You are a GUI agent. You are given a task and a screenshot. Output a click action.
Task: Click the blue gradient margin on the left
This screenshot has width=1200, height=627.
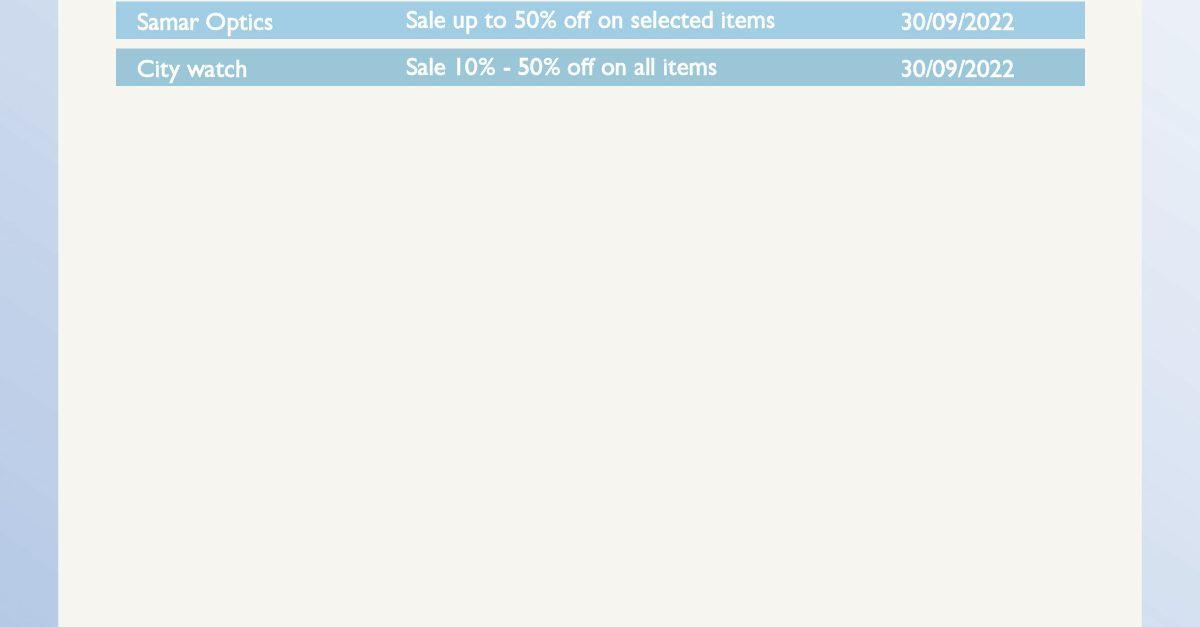click(28, 313)
